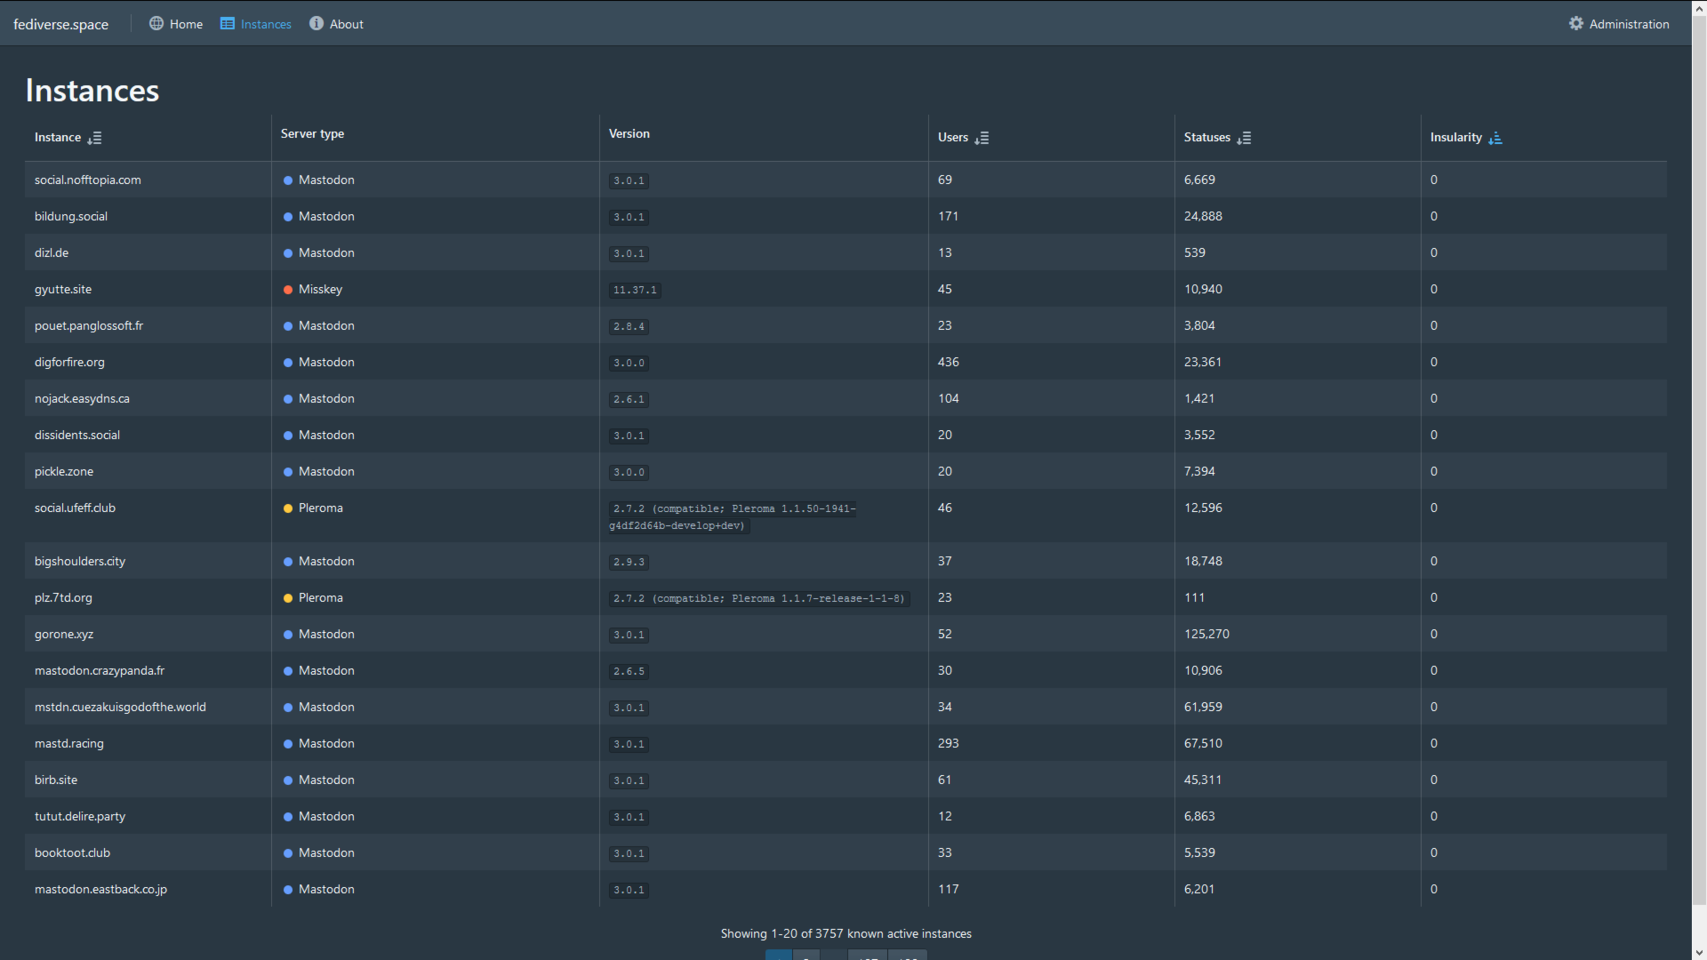Click the globe icon beside Home
The width and height of the screenshot is (1707, 960).
coord(156,23)
